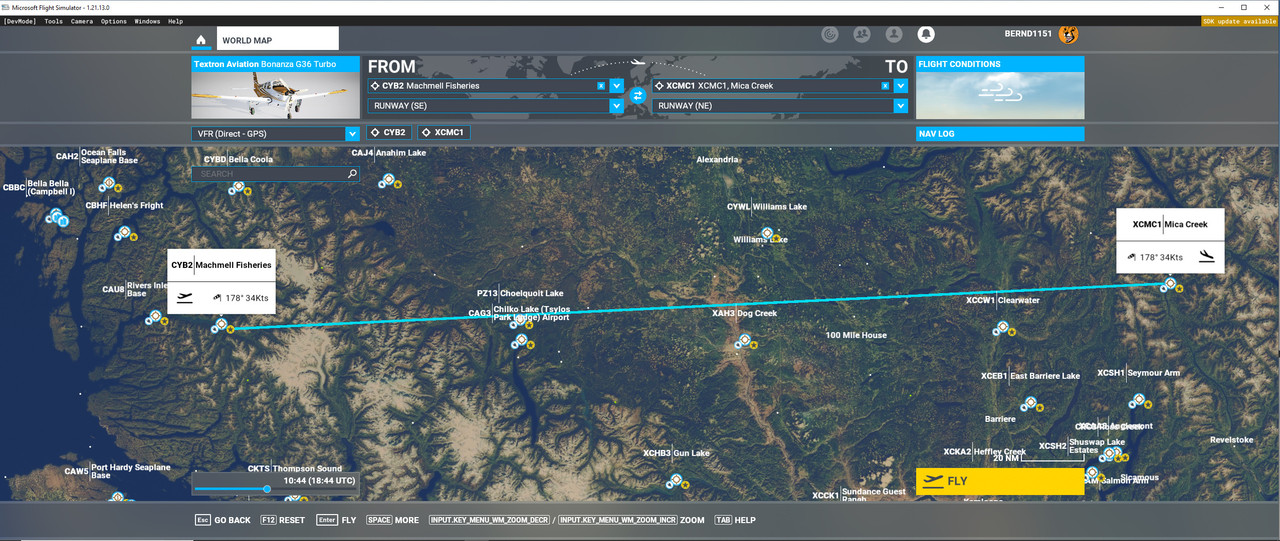Open the marketplace spiral icon
1280x541 pixels.
point(829,35)
